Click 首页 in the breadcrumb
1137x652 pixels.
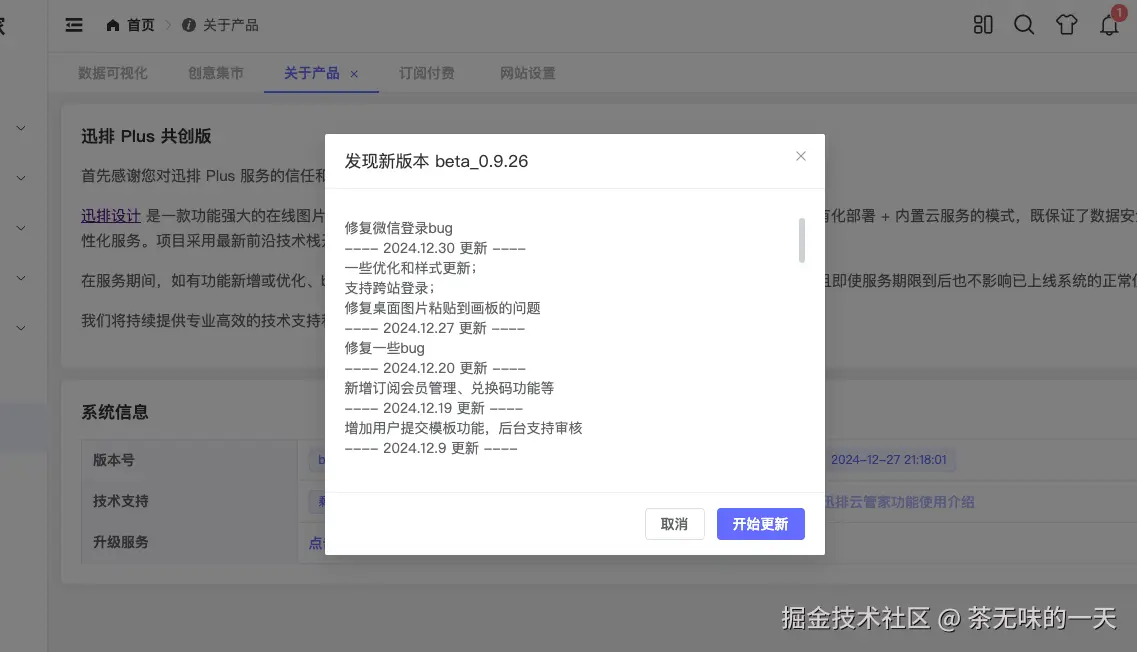(141, 25)
